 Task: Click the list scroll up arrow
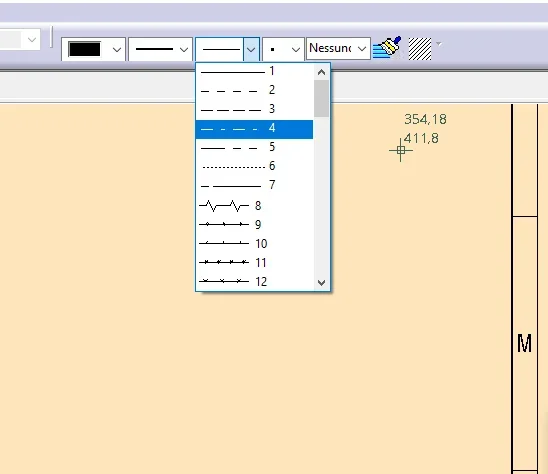click(322, 72)
